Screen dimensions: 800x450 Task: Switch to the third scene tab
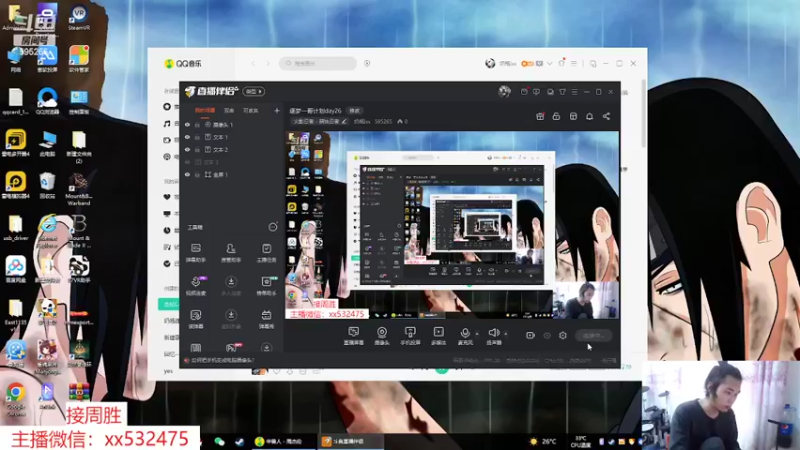click(251, 110)
